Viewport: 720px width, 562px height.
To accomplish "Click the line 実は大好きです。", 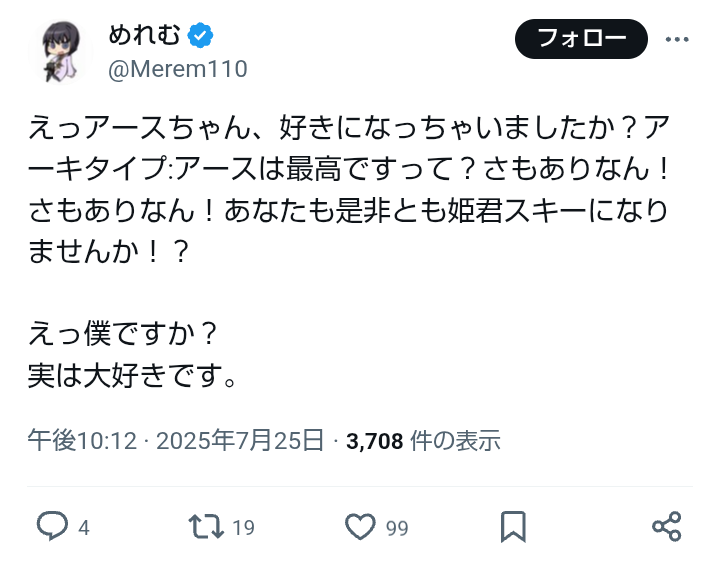I will [x=132, y=377].
